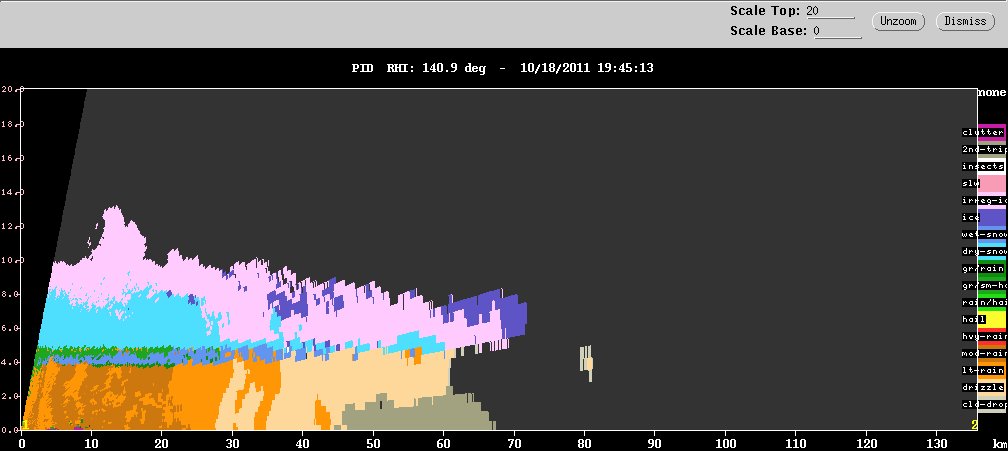
Task: Select the ice legend color swatch
Action: pyautogui.click(x=993, y=218)
